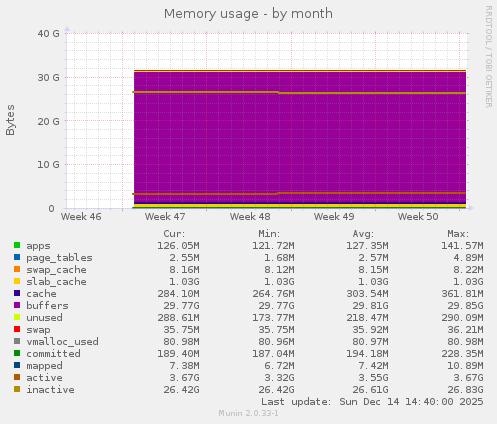Click the 'Last update' timestamp line
The image size is (497, 424).
[372, 402]
